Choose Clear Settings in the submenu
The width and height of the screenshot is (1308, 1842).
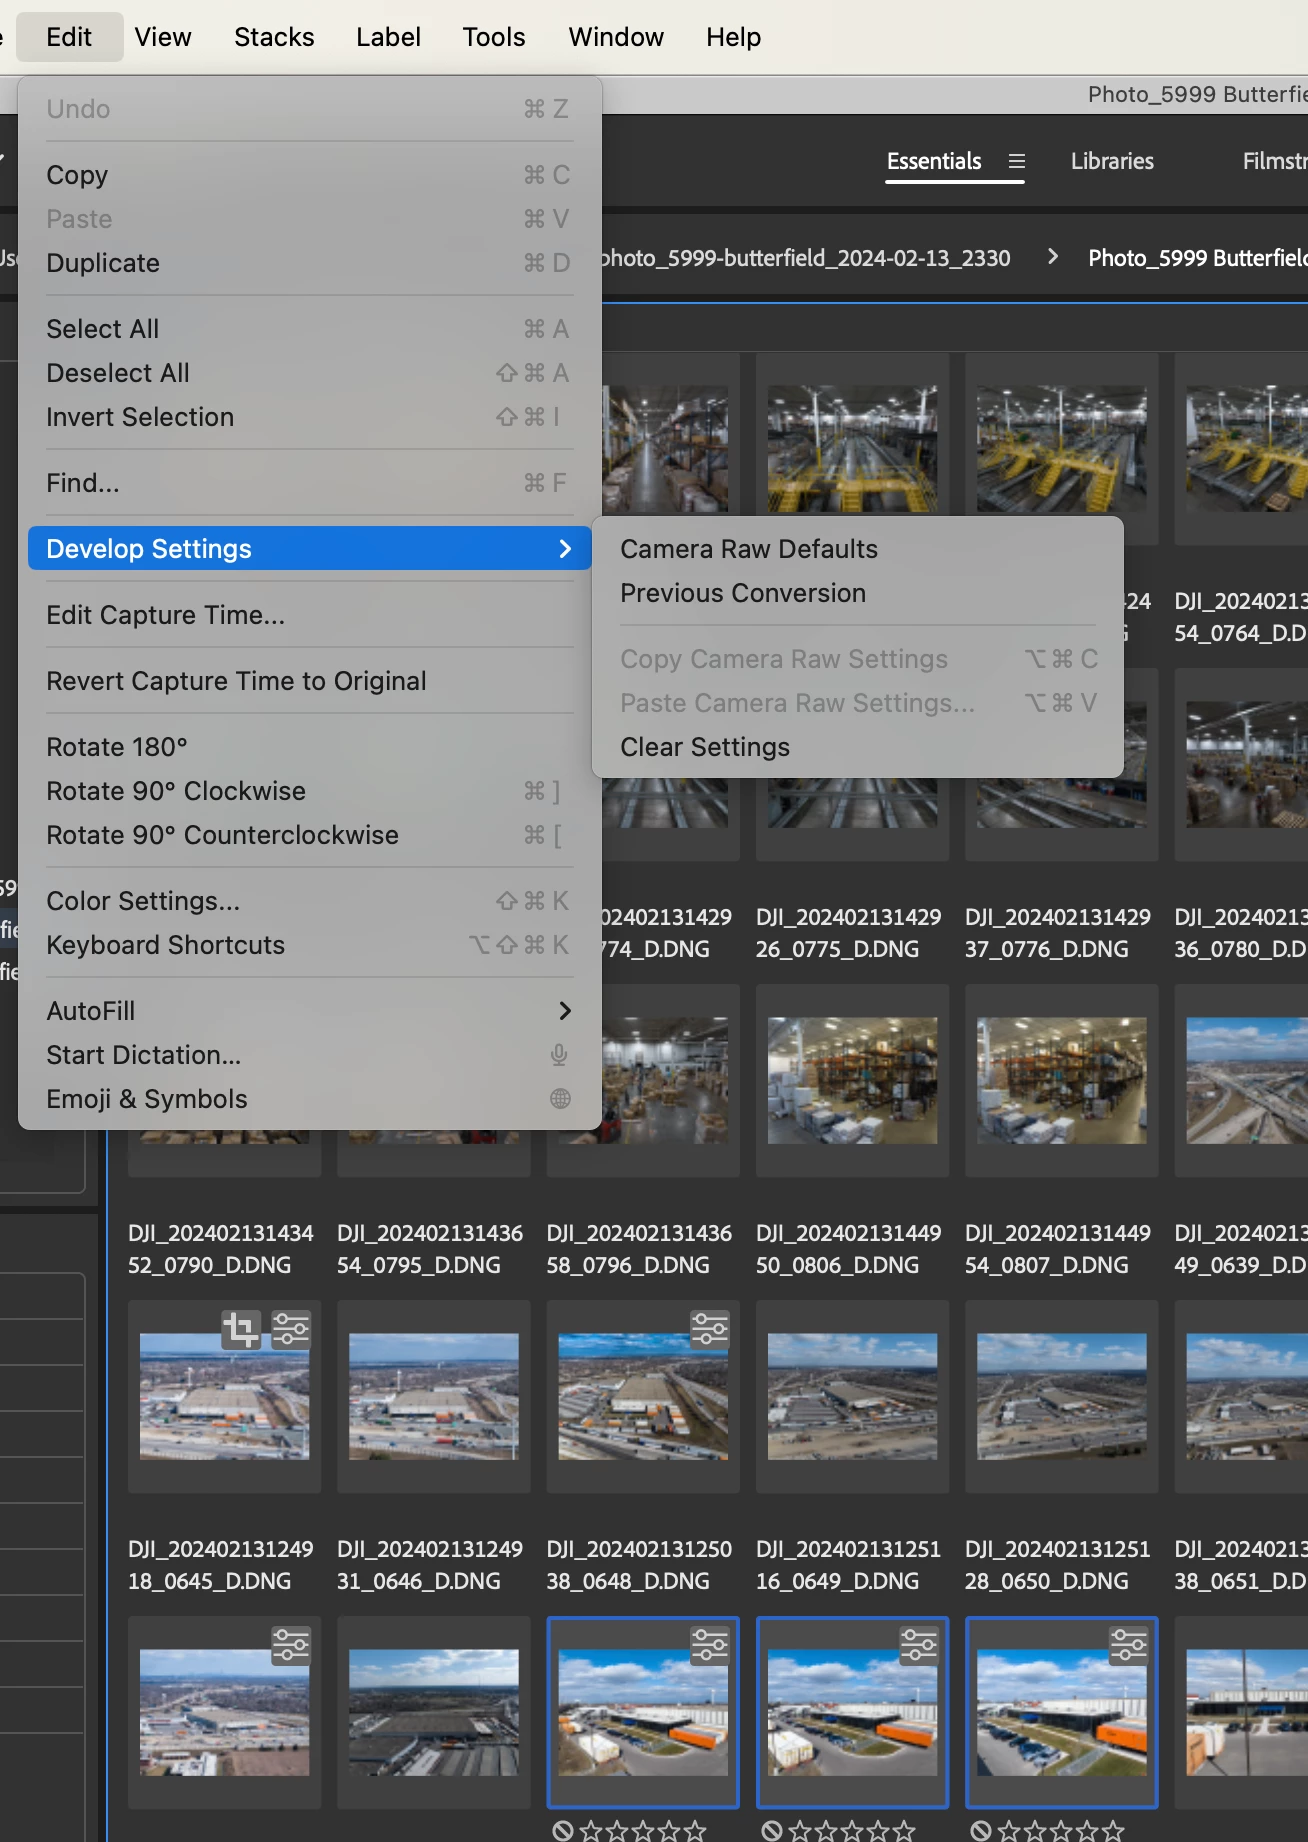[857, 747]
